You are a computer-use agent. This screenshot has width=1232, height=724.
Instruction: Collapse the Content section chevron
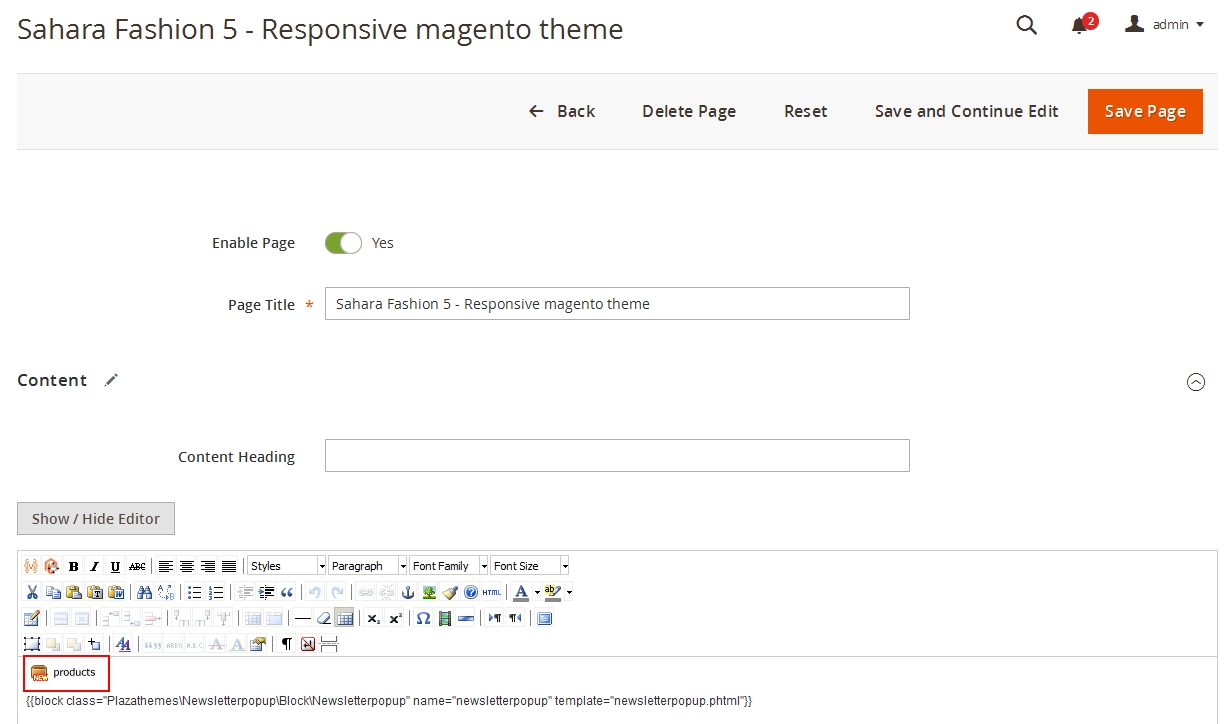click(1195, 382)
